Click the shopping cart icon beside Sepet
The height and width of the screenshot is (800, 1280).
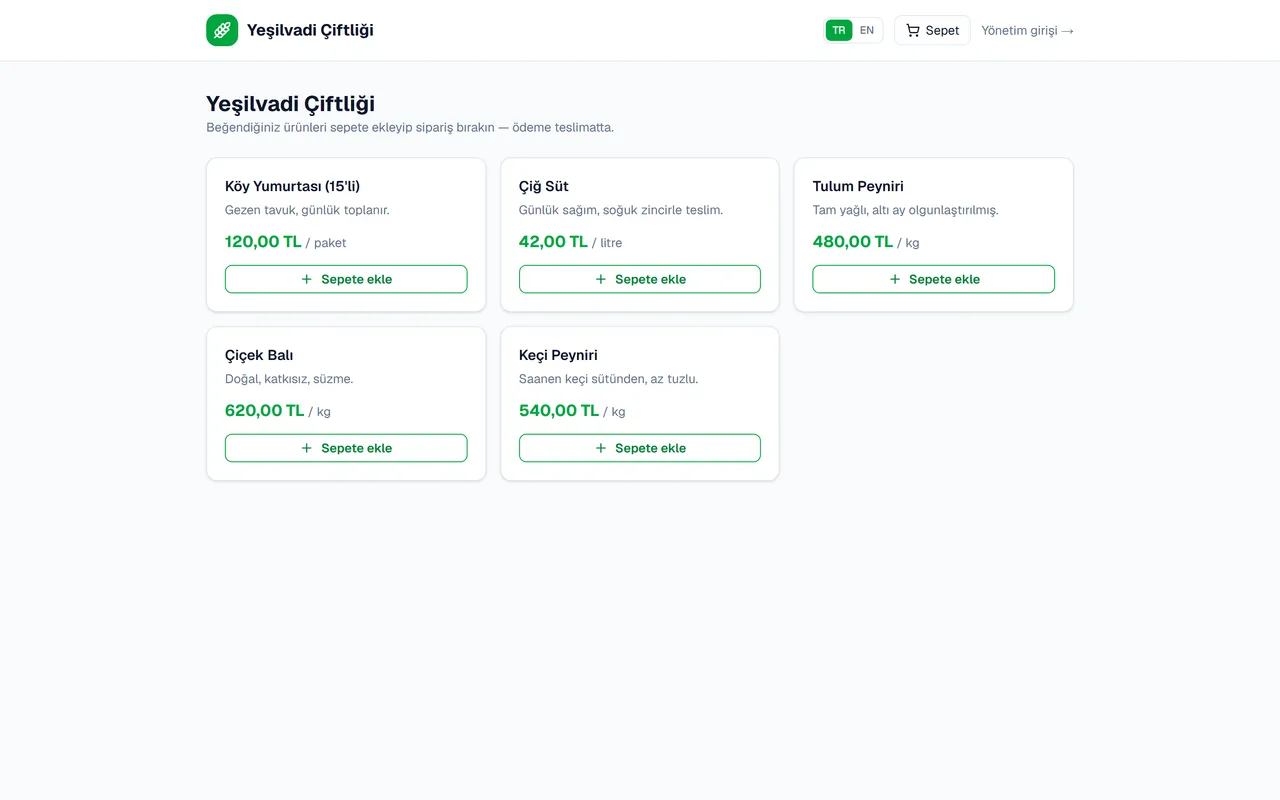tap(913, 30)
